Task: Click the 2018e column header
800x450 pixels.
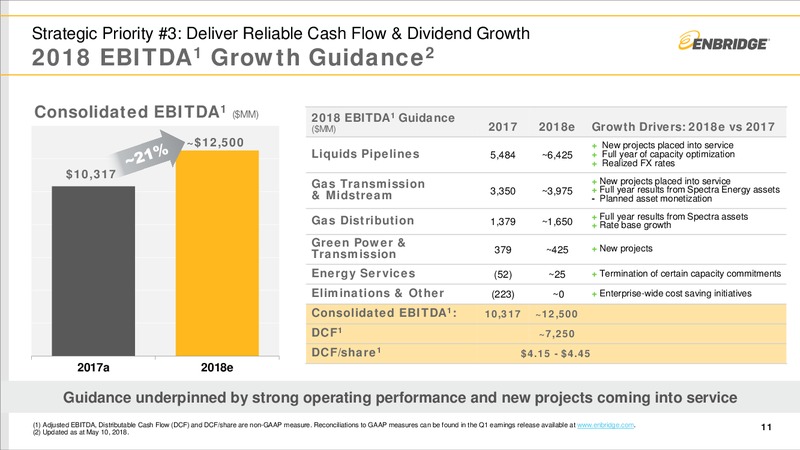Action: click(x=557, y=127)
